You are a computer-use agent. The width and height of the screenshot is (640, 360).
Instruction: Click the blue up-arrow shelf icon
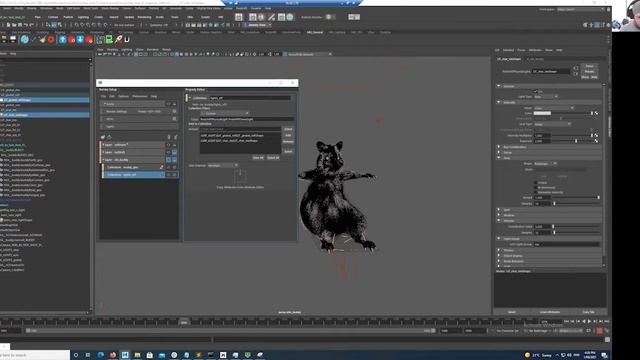pos(62,39)
